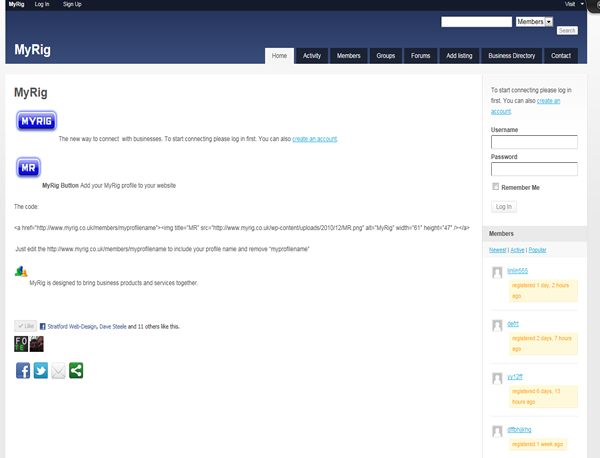This screenshot has width=600, height=458.
Task: Focus the header search field
Action: 476,22
